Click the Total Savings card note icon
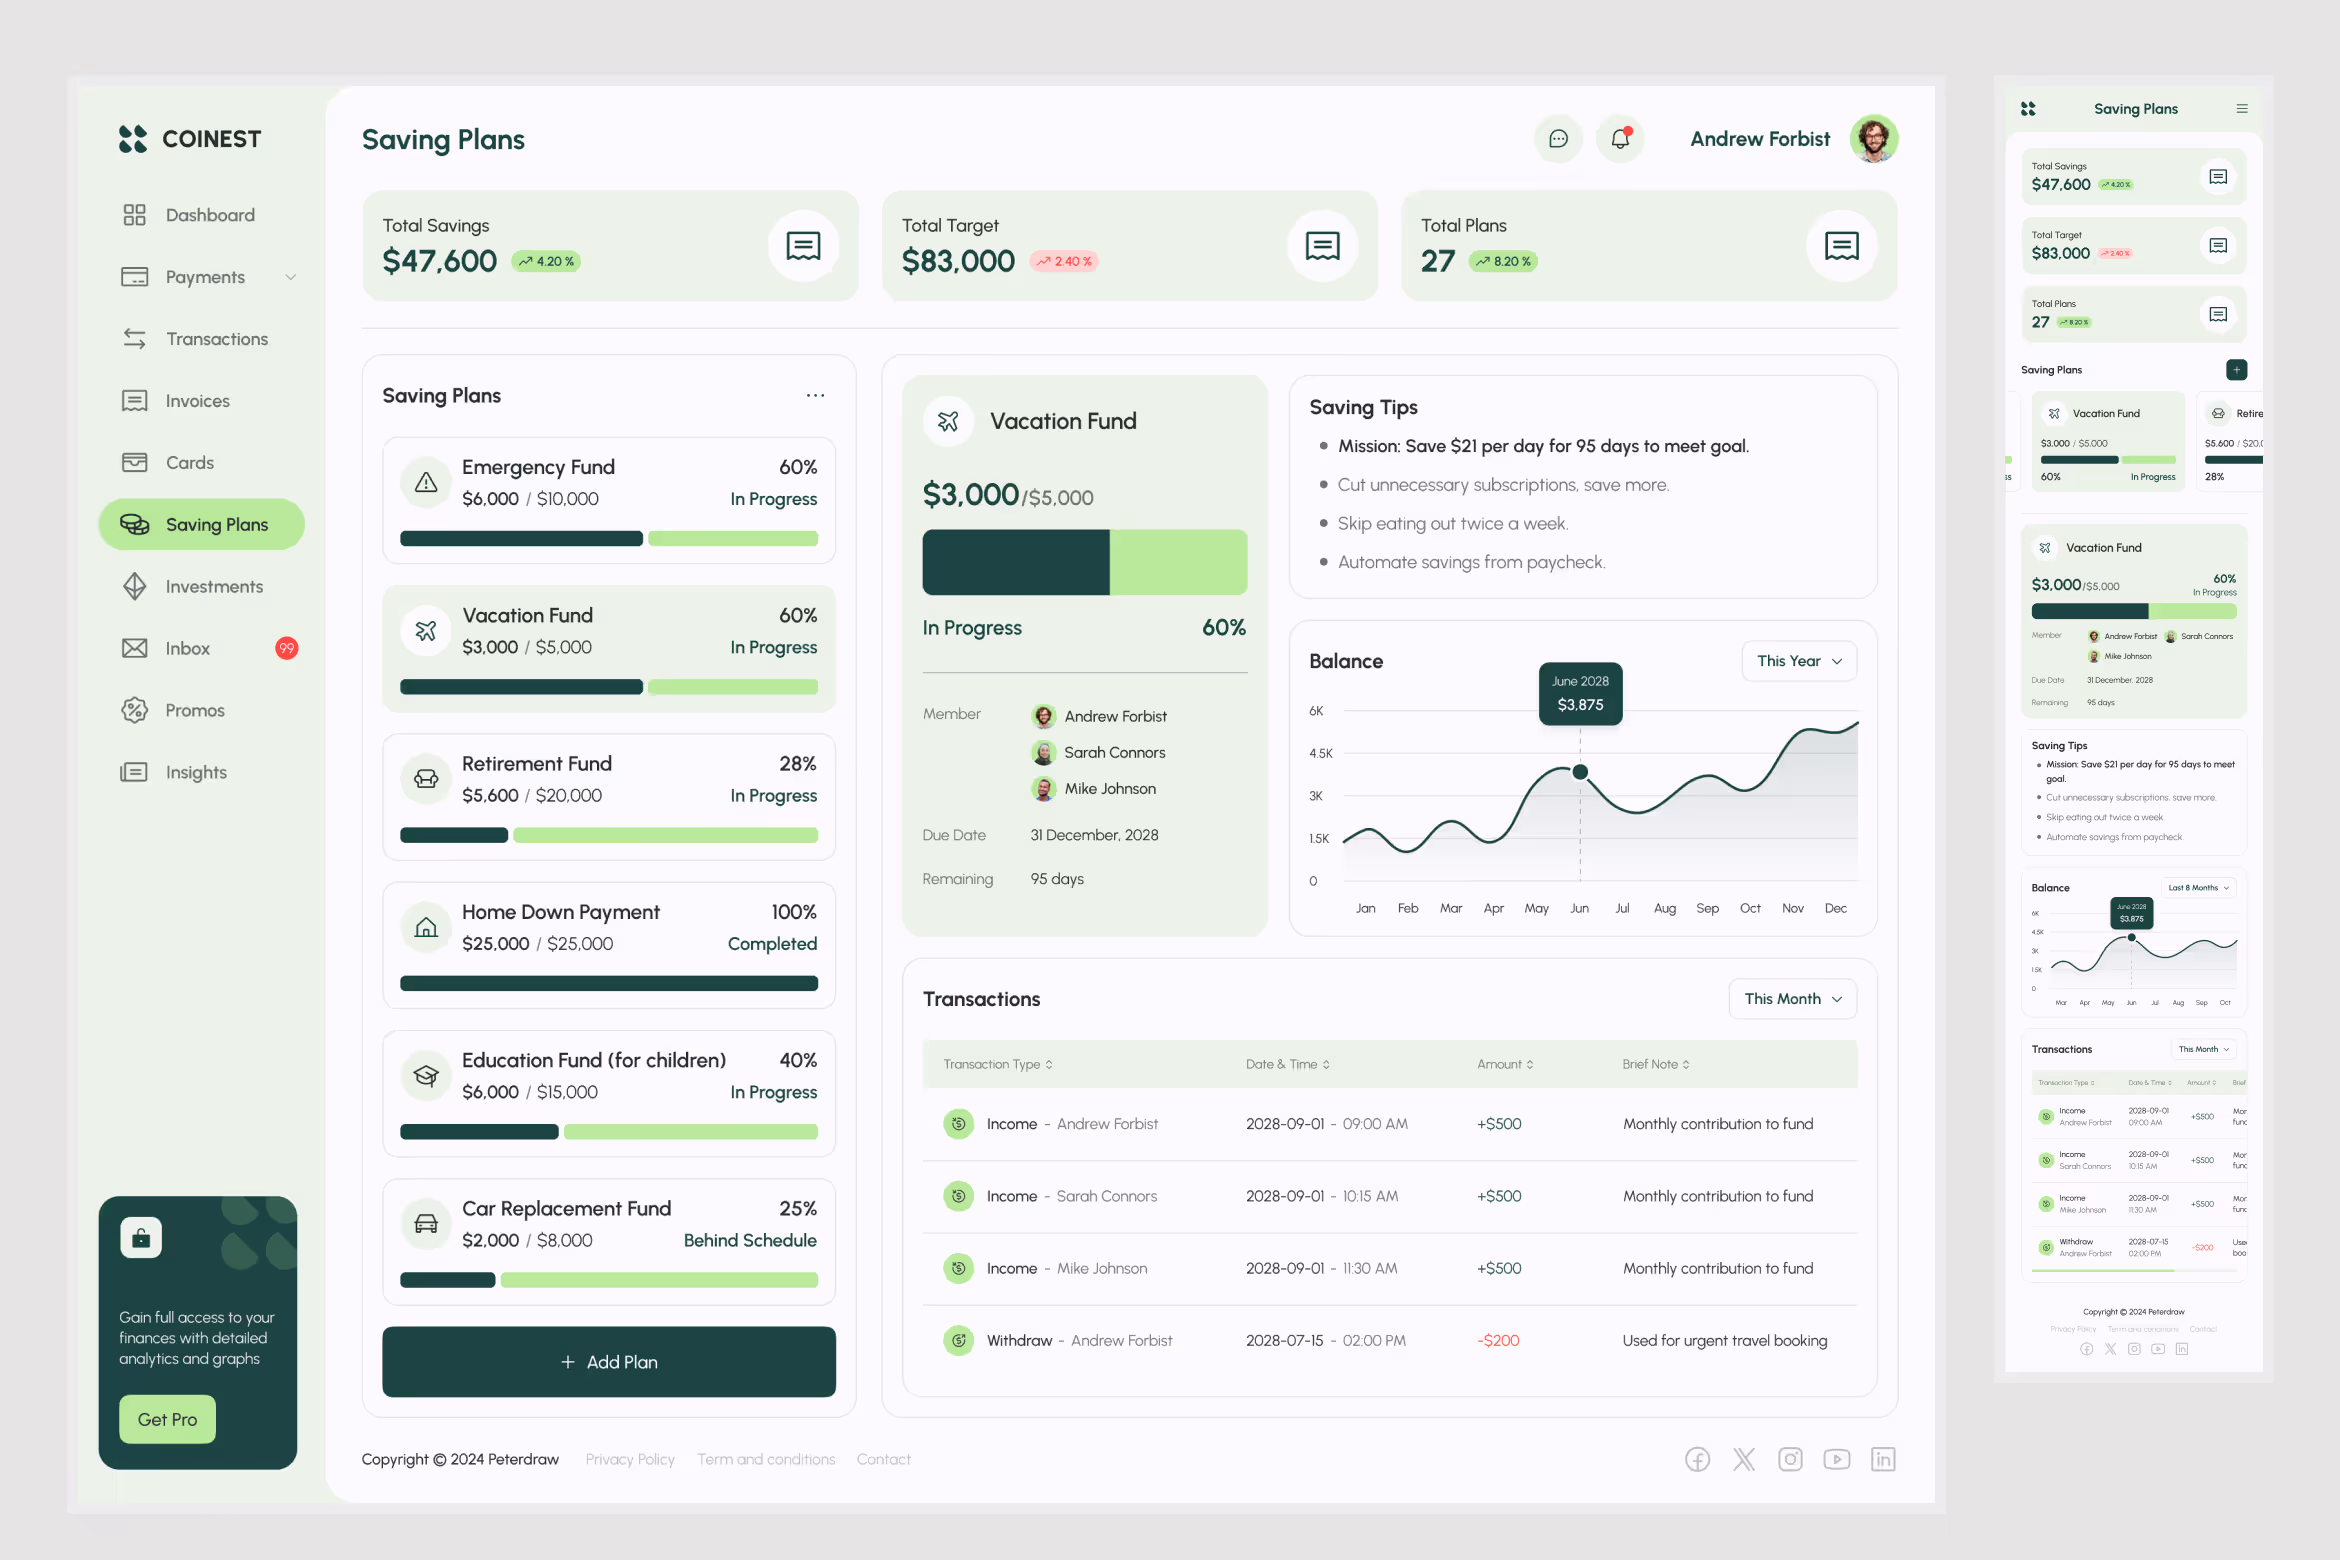This screenshot has width=2340, height=1560. coord(803,246)
